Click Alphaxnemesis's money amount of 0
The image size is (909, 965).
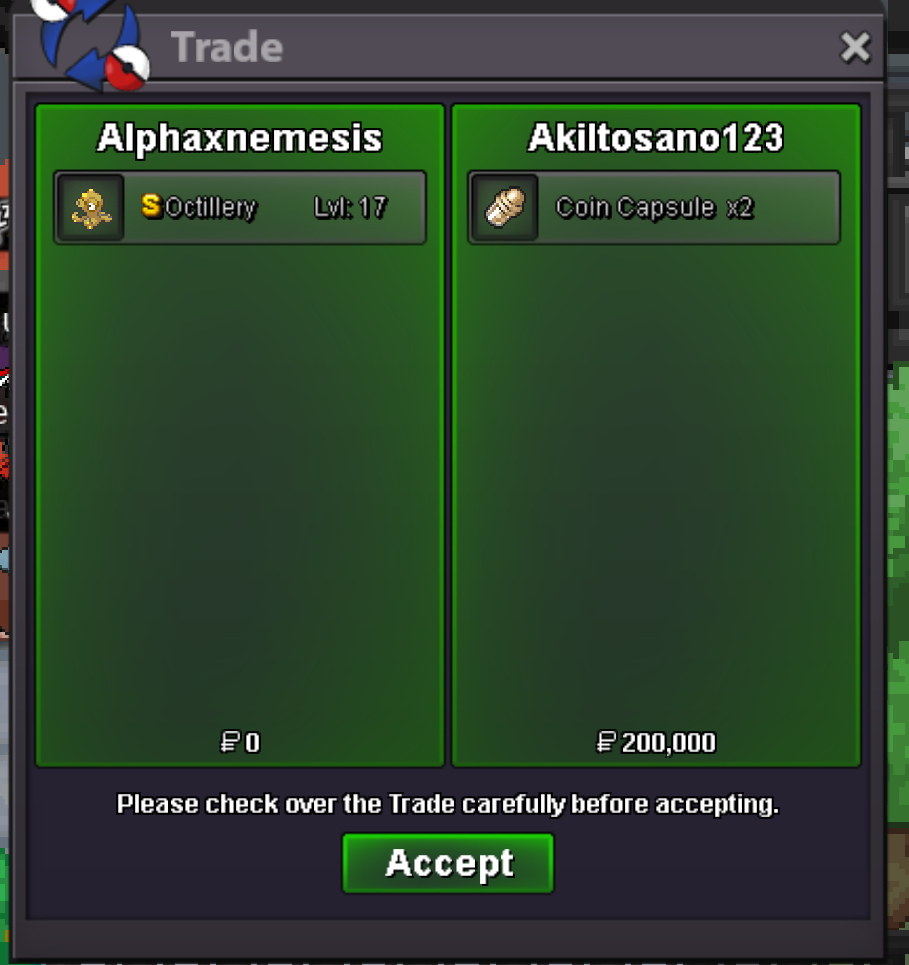[x=252, y=743]
